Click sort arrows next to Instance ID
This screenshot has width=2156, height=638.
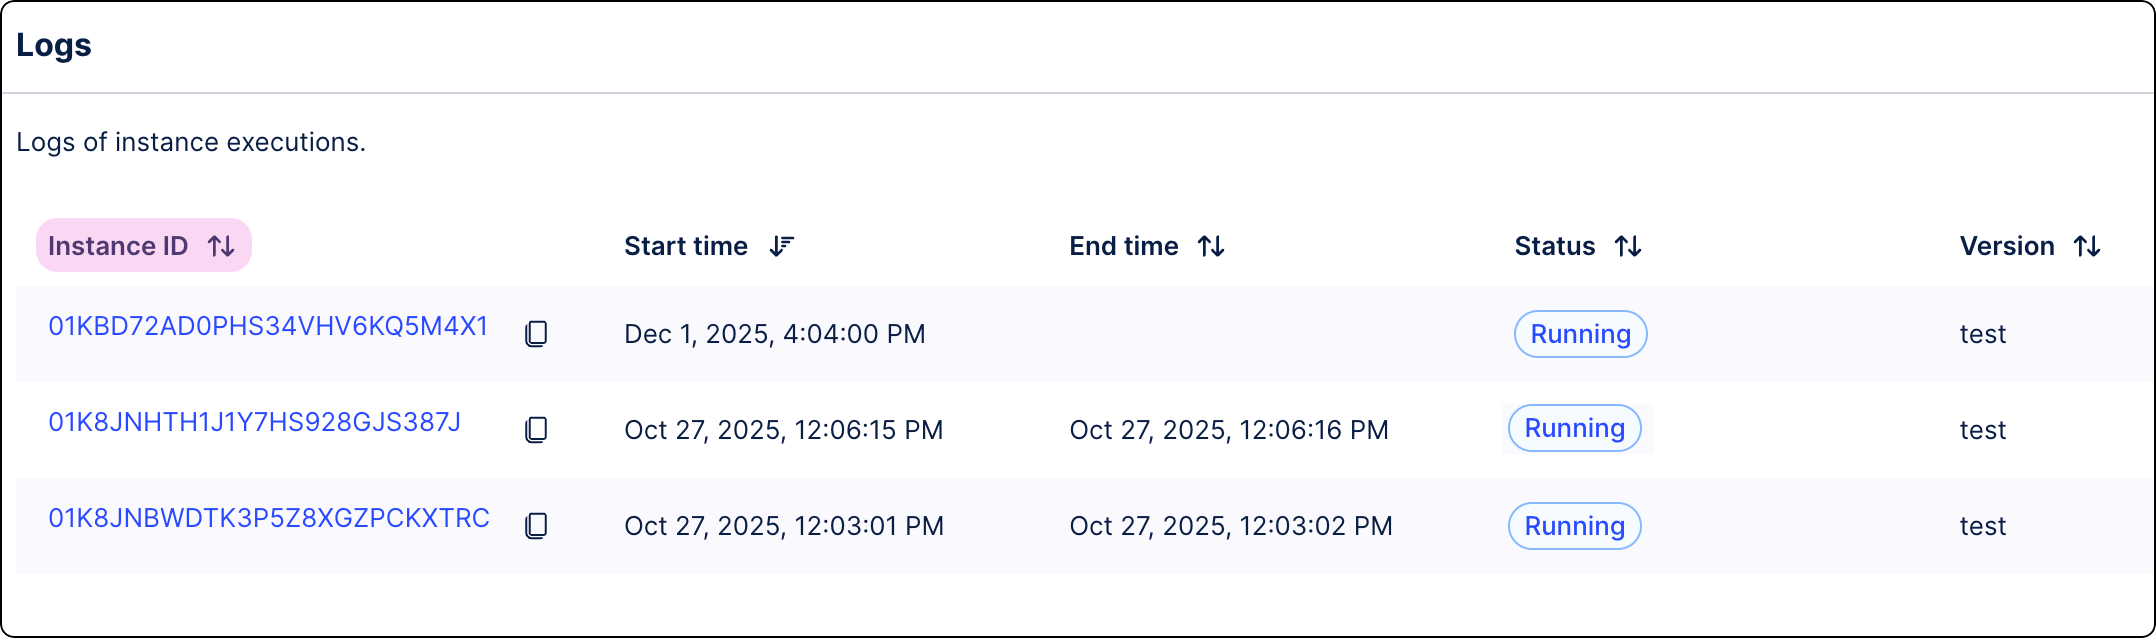click(x=221, y=246)
